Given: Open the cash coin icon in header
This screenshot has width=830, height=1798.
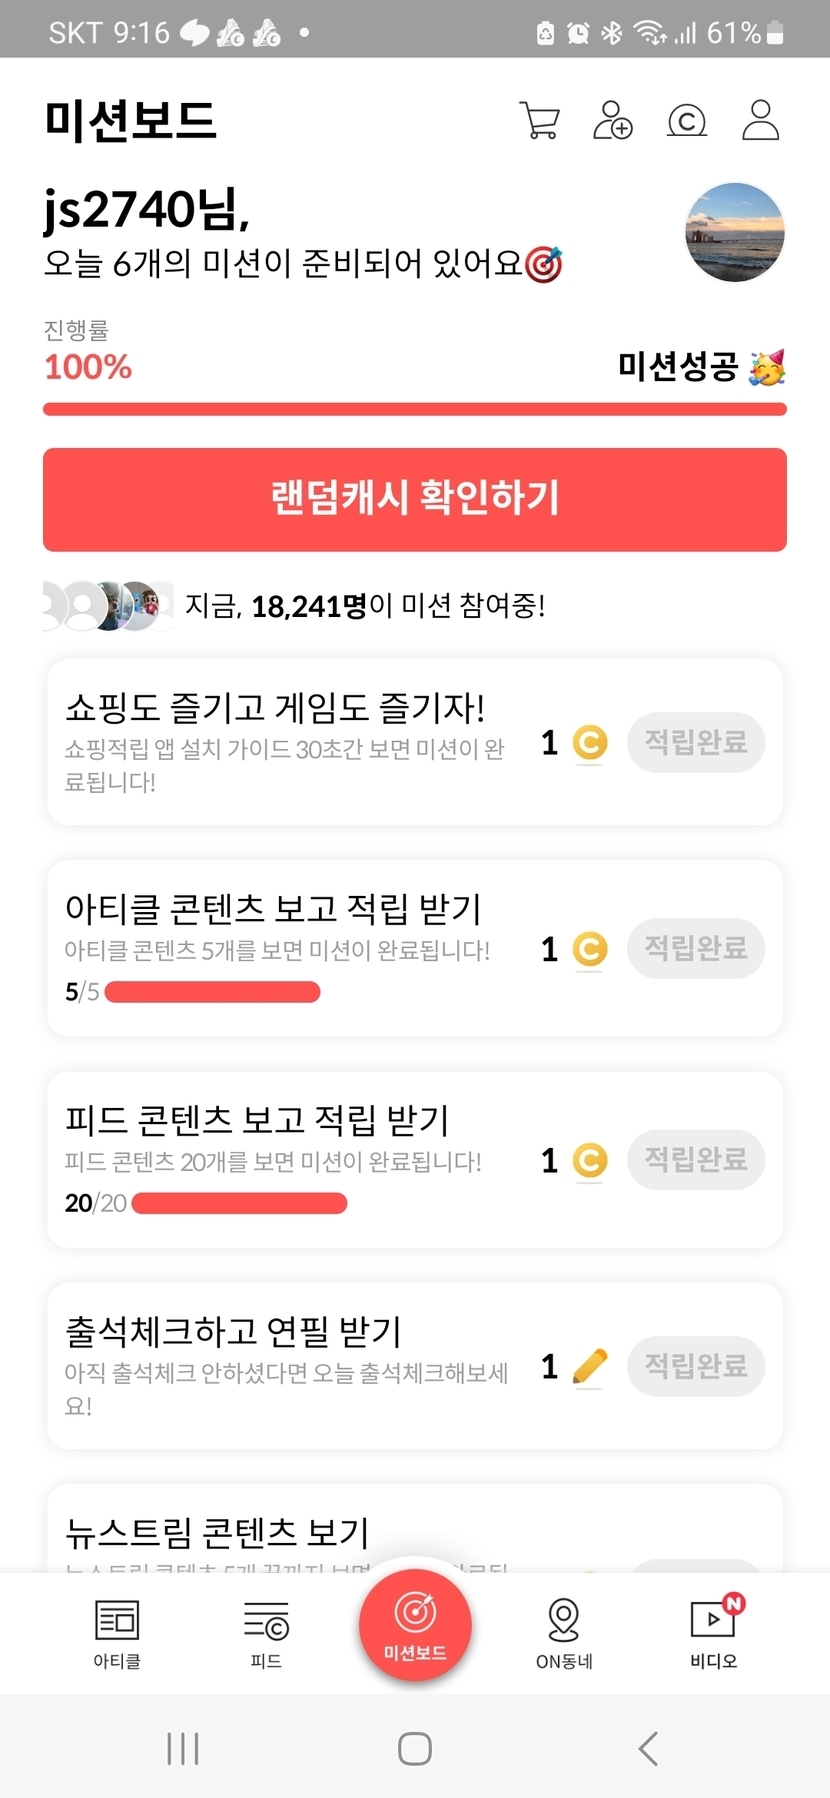Looking at the screenshot, I should (x=687, y=121).
